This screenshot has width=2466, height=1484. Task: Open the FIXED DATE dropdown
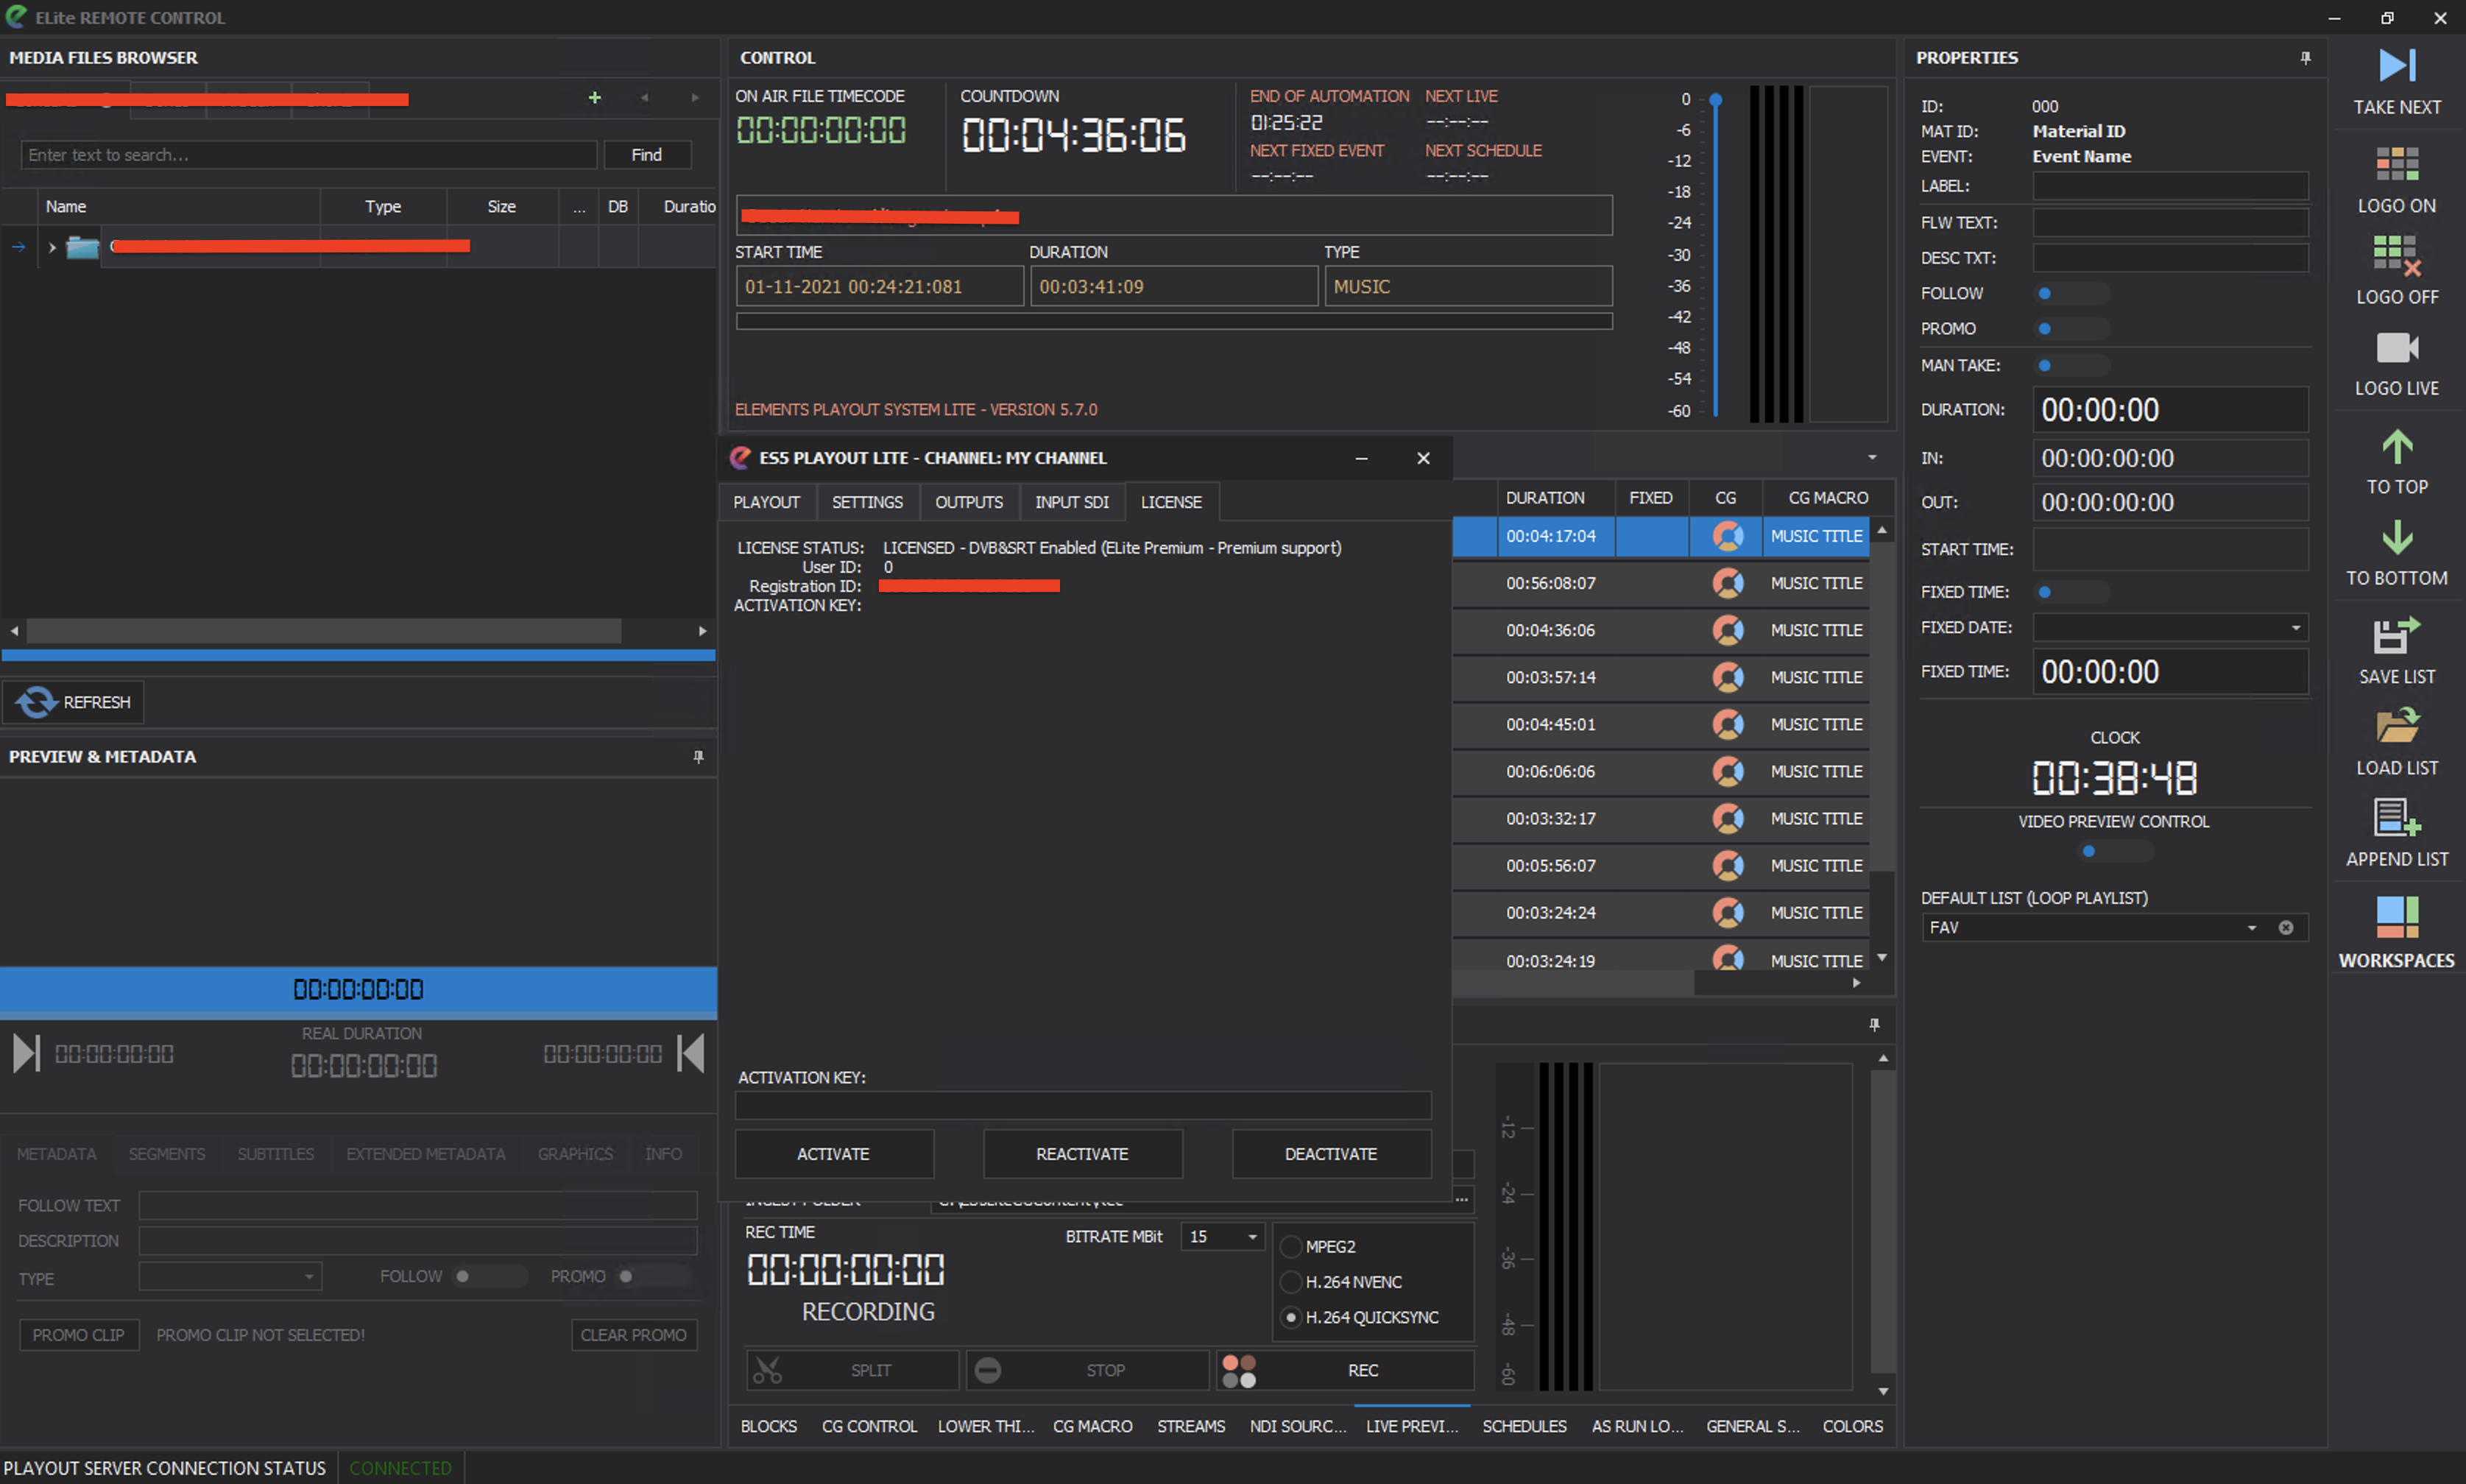tap(2295, 627)
